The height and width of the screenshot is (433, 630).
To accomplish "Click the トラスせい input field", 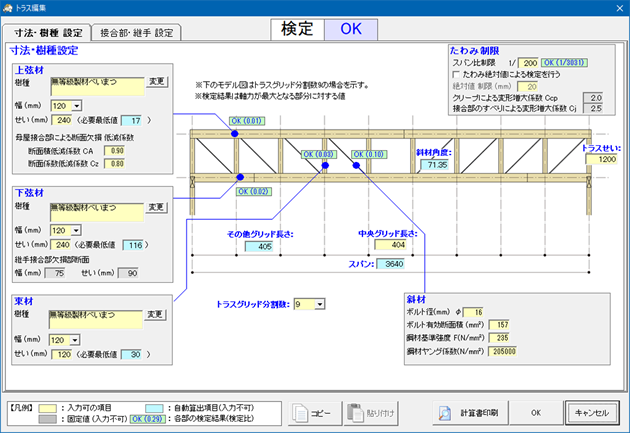I will (602, 159).
